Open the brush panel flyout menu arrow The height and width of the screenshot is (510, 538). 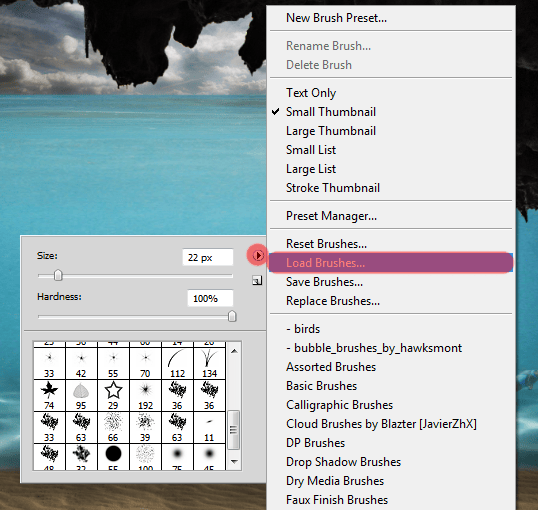(x=258, y=255)
